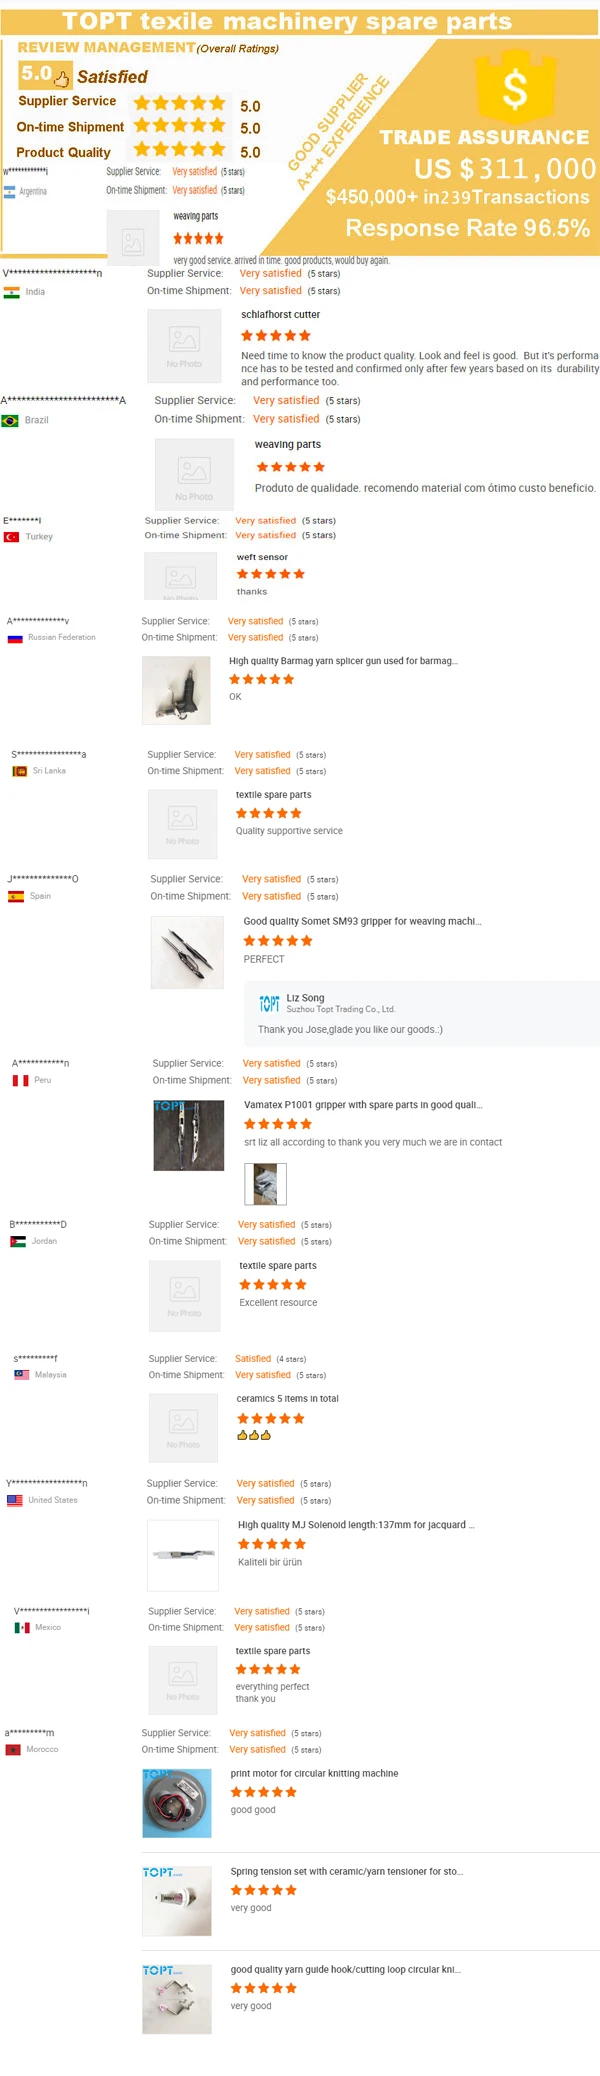This screenshot has height=2076, width=600.
Task: Open the Spring tension set product link
Action: point(346,1871)
